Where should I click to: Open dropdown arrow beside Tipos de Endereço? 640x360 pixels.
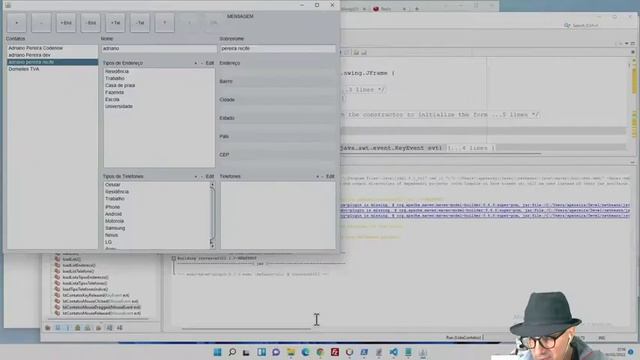point(196,63)
